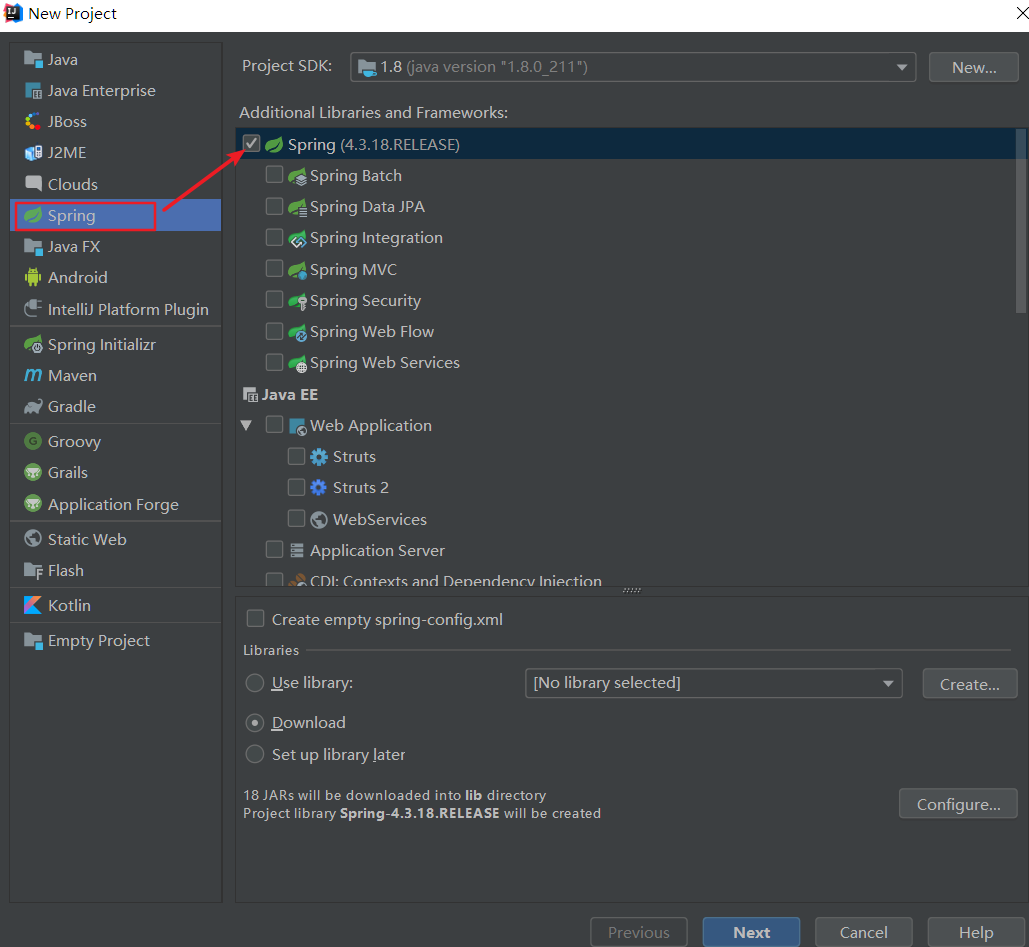Click the Help button
Screen dimensions: 1029x947
pos(976,932)
